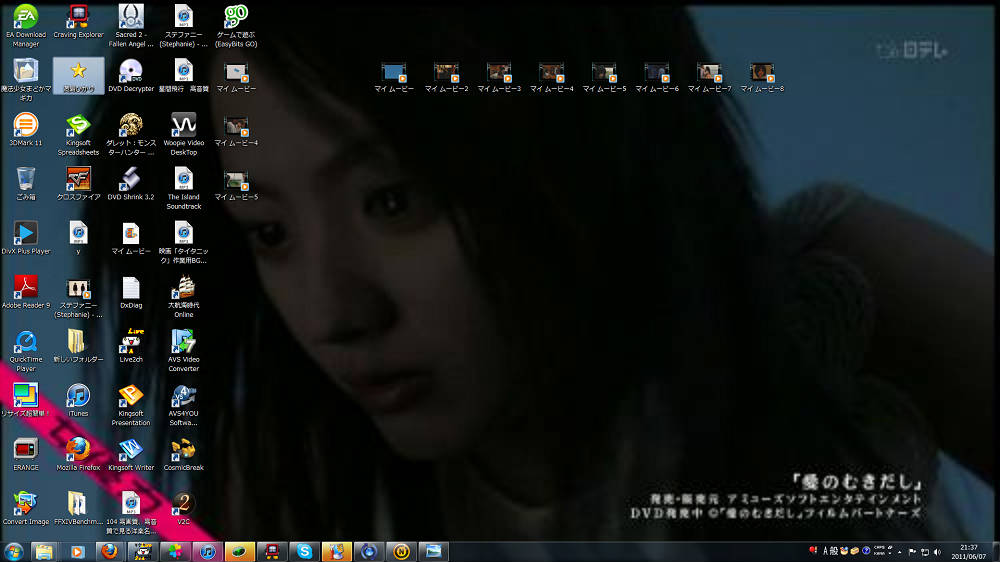Open the V2C desktop shortcut
The height and width of the screenshot is (562, 1000).
pos(184,508)
